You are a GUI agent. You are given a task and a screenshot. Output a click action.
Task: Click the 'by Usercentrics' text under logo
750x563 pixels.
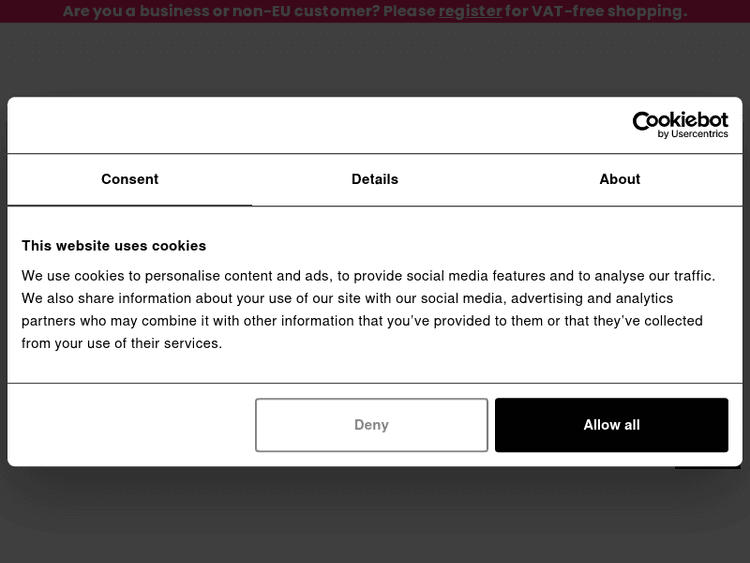(x=693, y=134)
